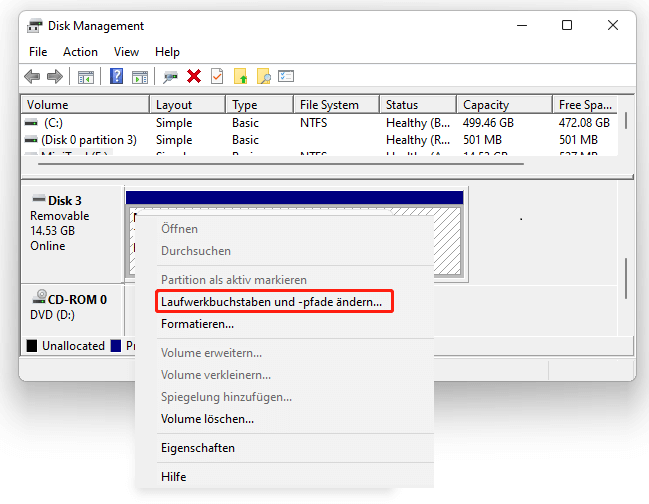Screen dimensions: 649x504
Task: Click the 501 MB capacity cell
Action: point(482,140)
